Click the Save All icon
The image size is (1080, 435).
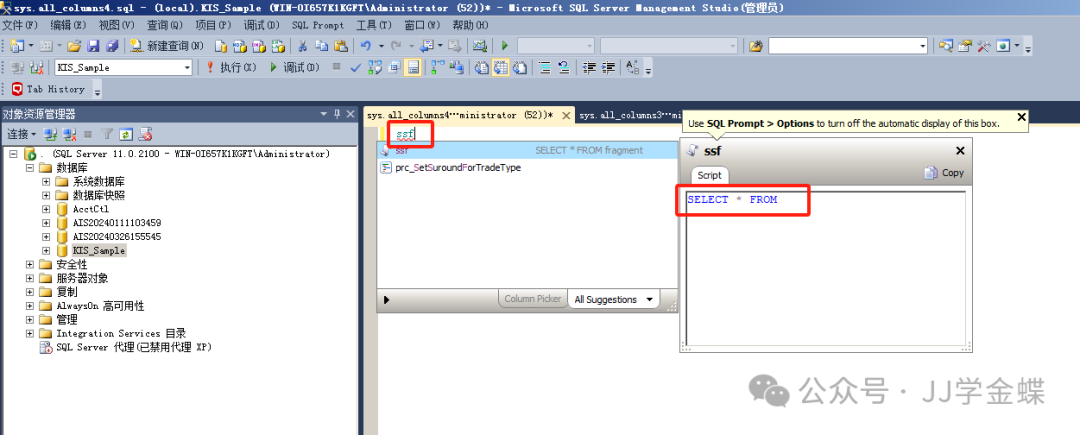pos(112,46)
